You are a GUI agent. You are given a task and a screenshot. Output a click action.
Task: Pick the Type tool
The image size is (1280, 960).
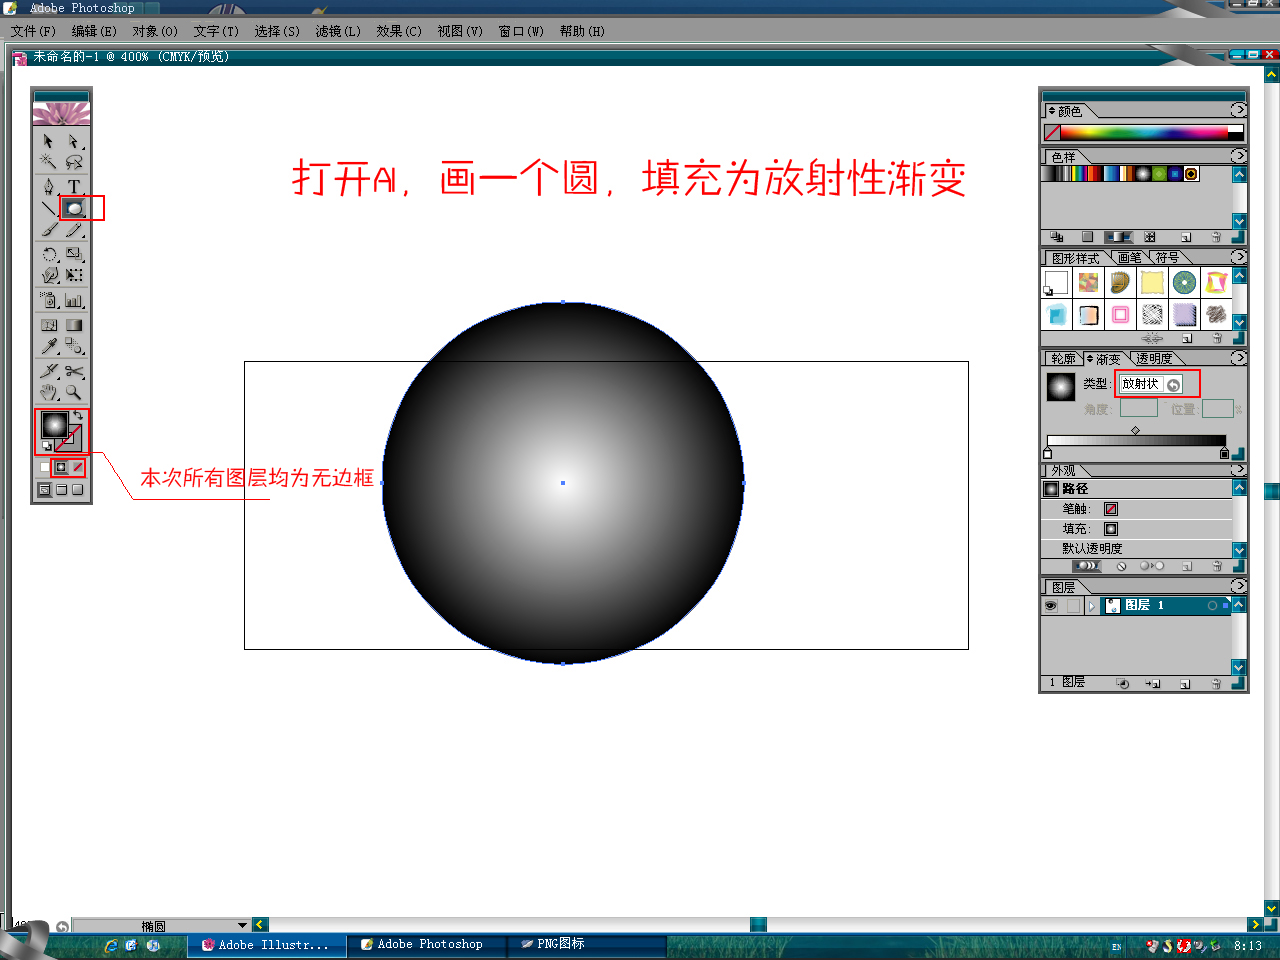coord(74,187)
